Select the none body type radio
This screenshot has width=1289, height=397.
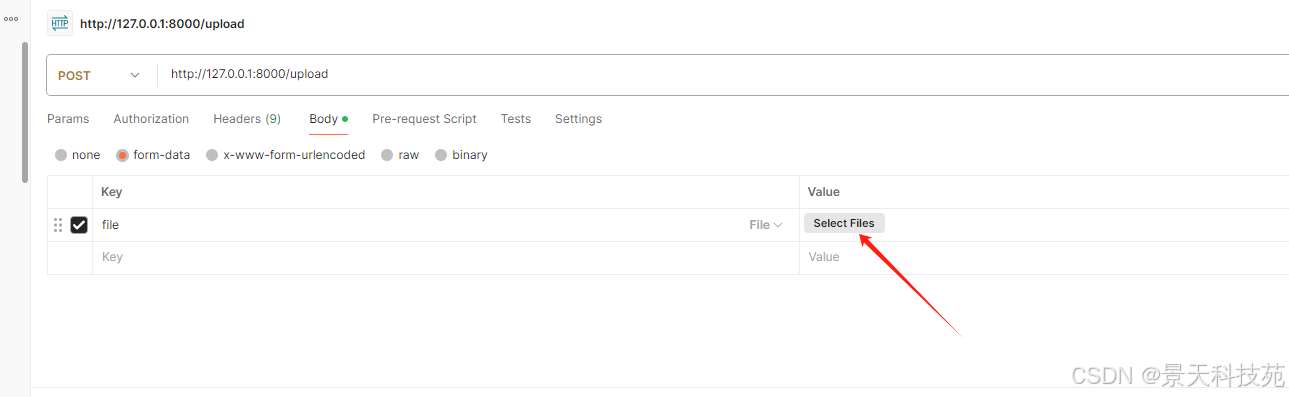[61, 155]
